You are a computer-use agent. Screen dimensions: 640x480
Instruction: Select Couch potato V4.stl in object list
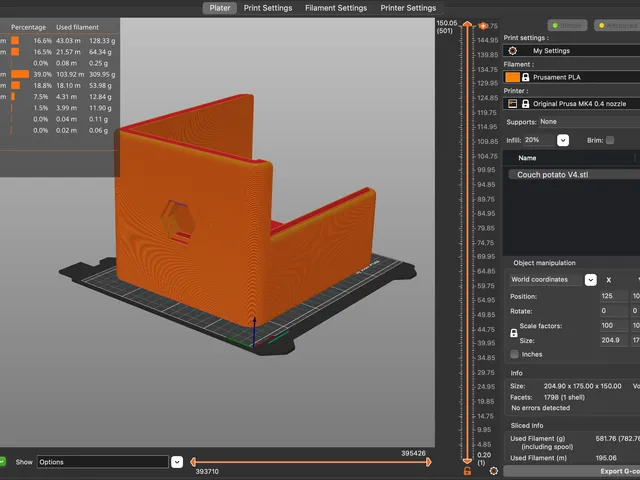tap(574, 175)
